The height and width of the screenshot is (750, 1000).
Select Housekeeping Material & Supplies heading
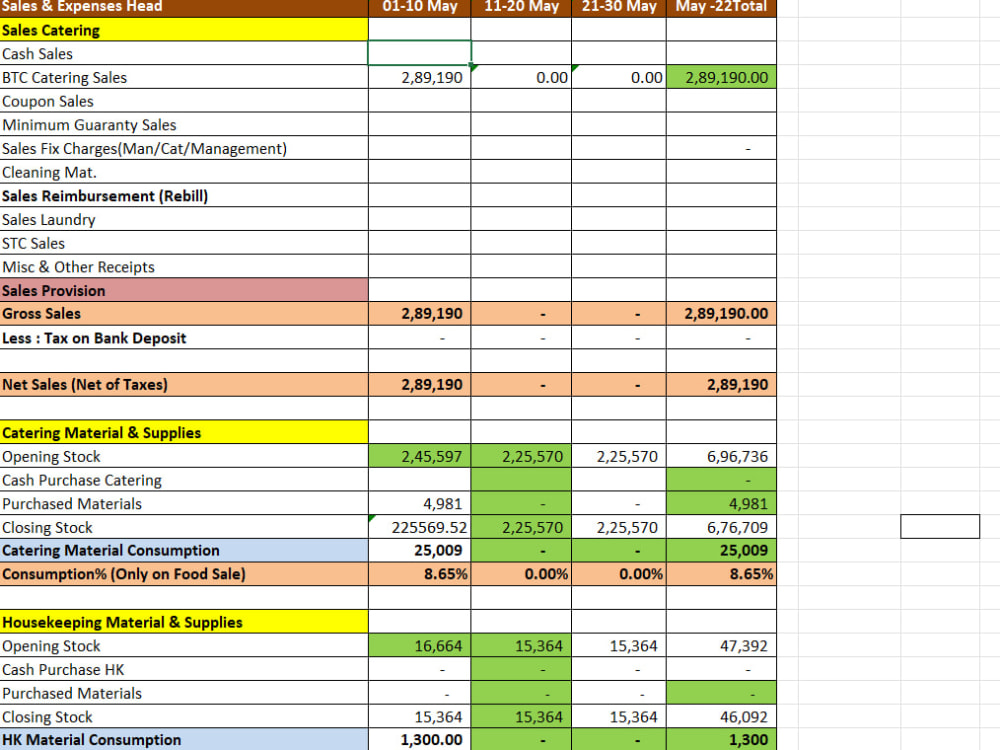point(184,622)
